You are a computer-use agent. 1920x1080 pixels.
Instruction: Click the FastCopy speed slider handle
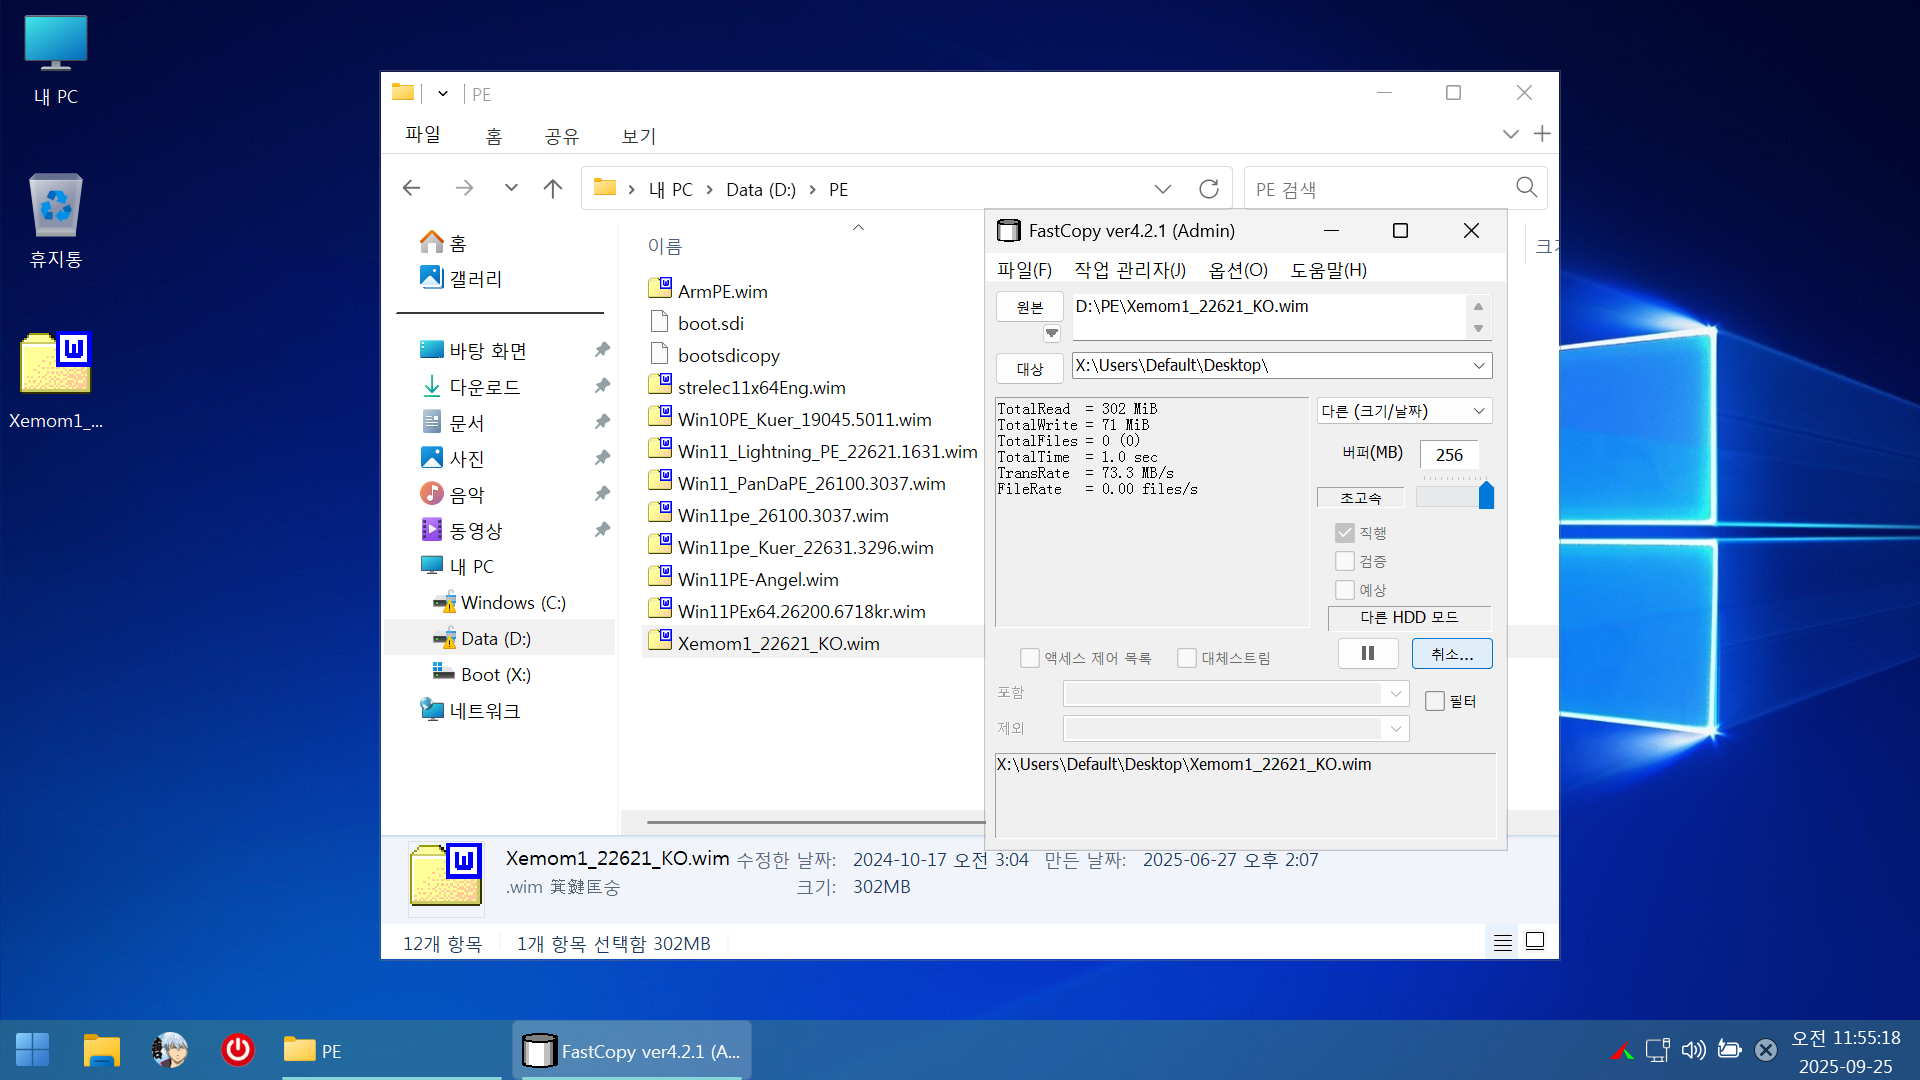click(1486, 495)
